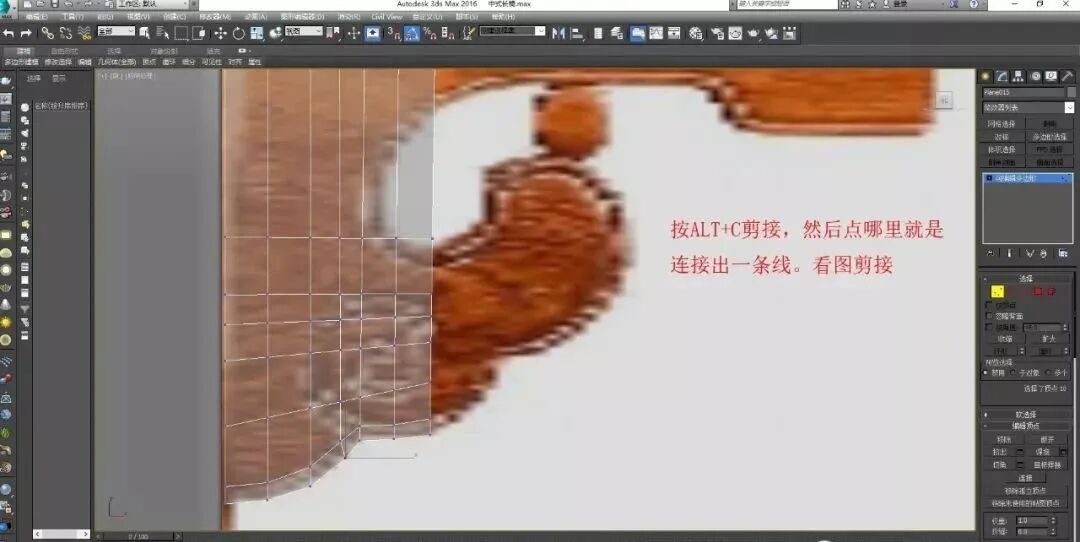Click the Mirror tool icon

click(559, 32)
